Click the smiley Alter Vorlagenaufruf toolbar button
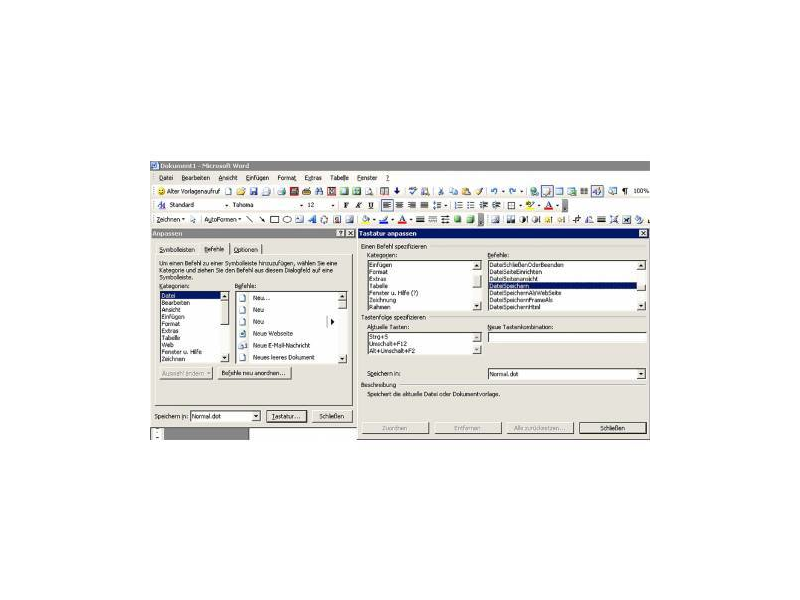The width and height of the screenshot is (800, 600). click(189, 191)
